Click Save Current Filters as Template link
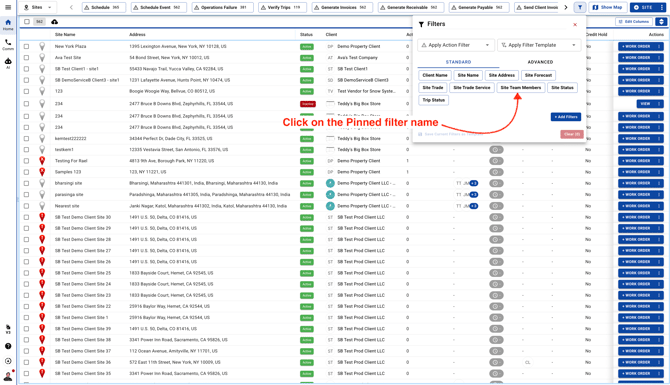Image resolution: width=670 pixels, height=385 pixels. pos(451,134)
